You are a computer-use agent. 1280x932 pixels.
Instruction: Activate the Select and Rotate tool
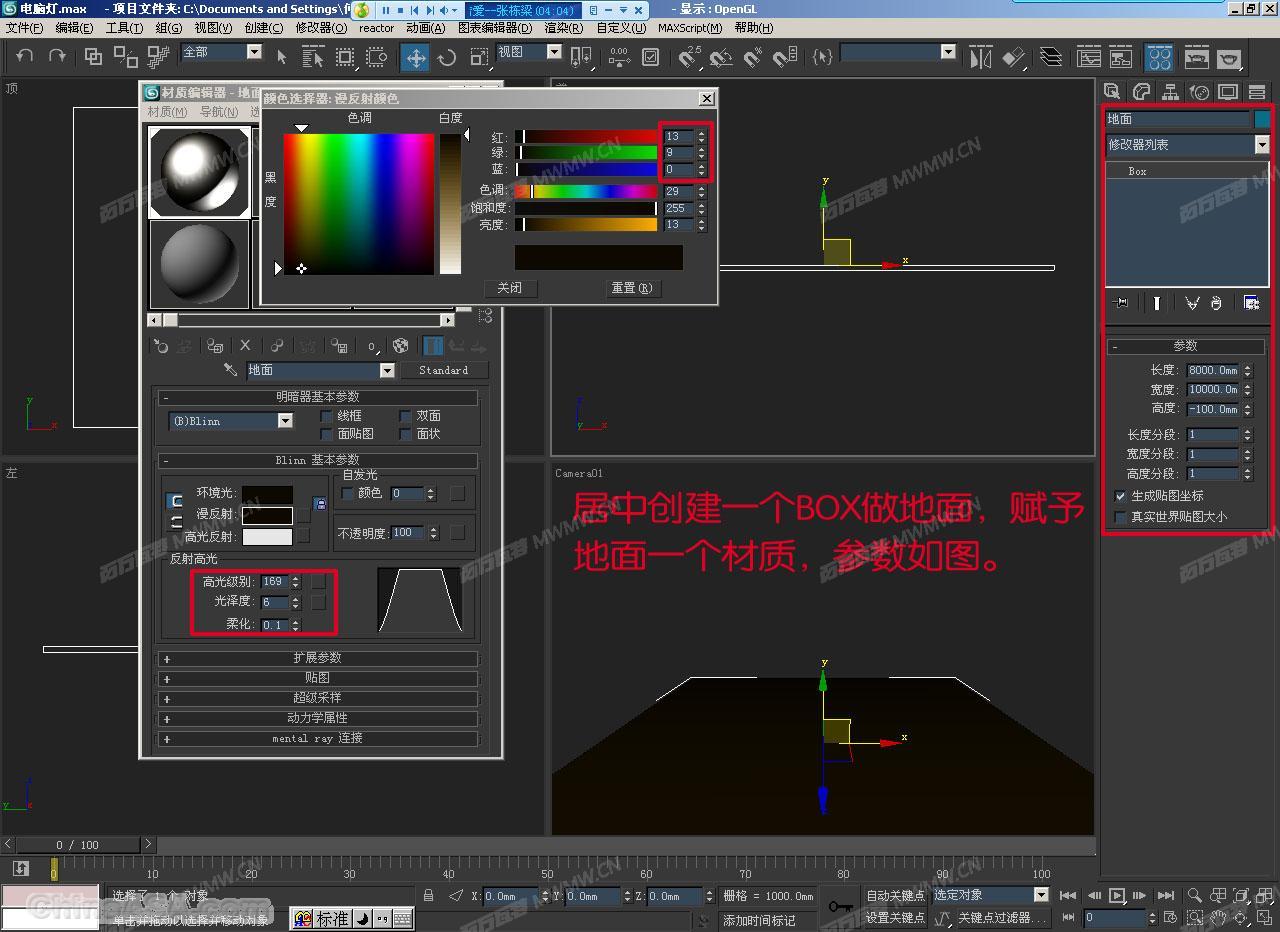447,57
